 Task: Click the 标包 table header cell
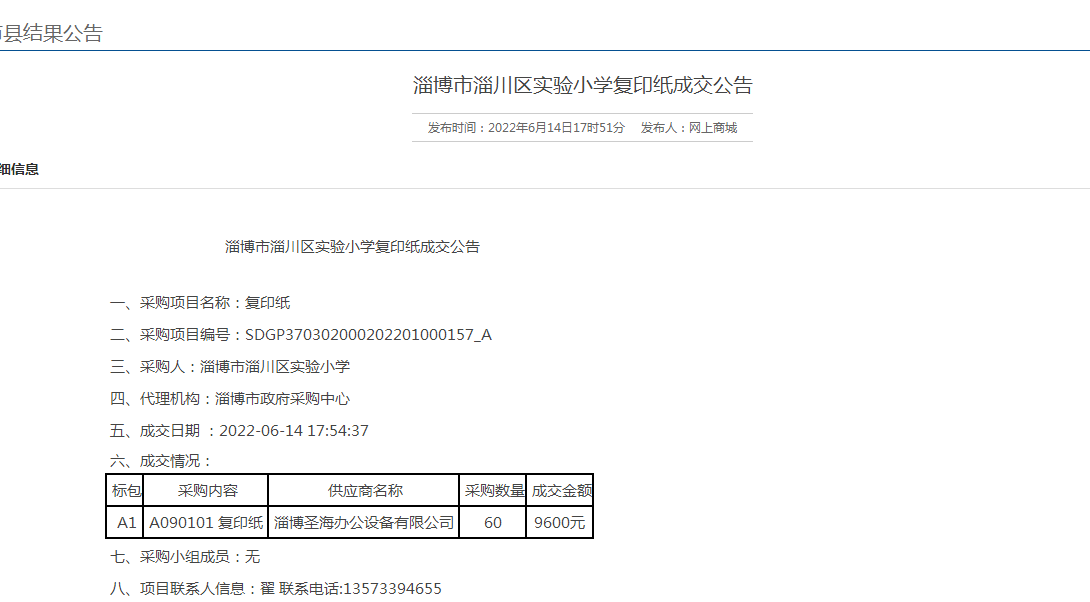click(x=125, y=491)
